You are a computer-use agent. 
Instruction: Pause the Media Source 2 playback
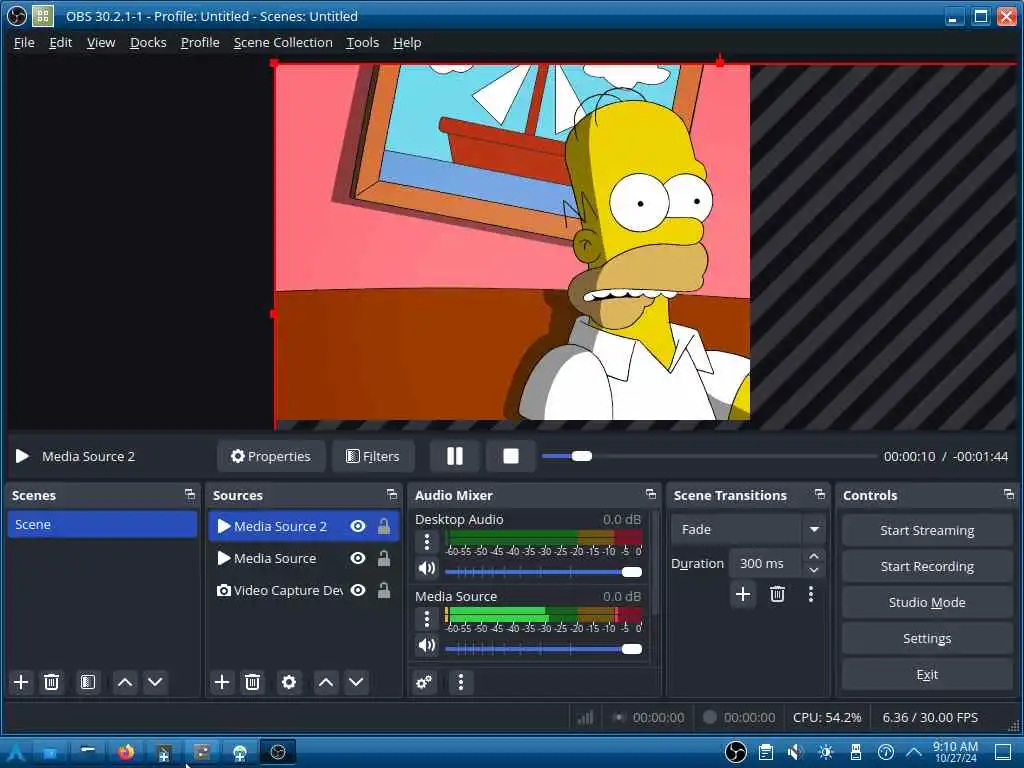pos(455,456)
